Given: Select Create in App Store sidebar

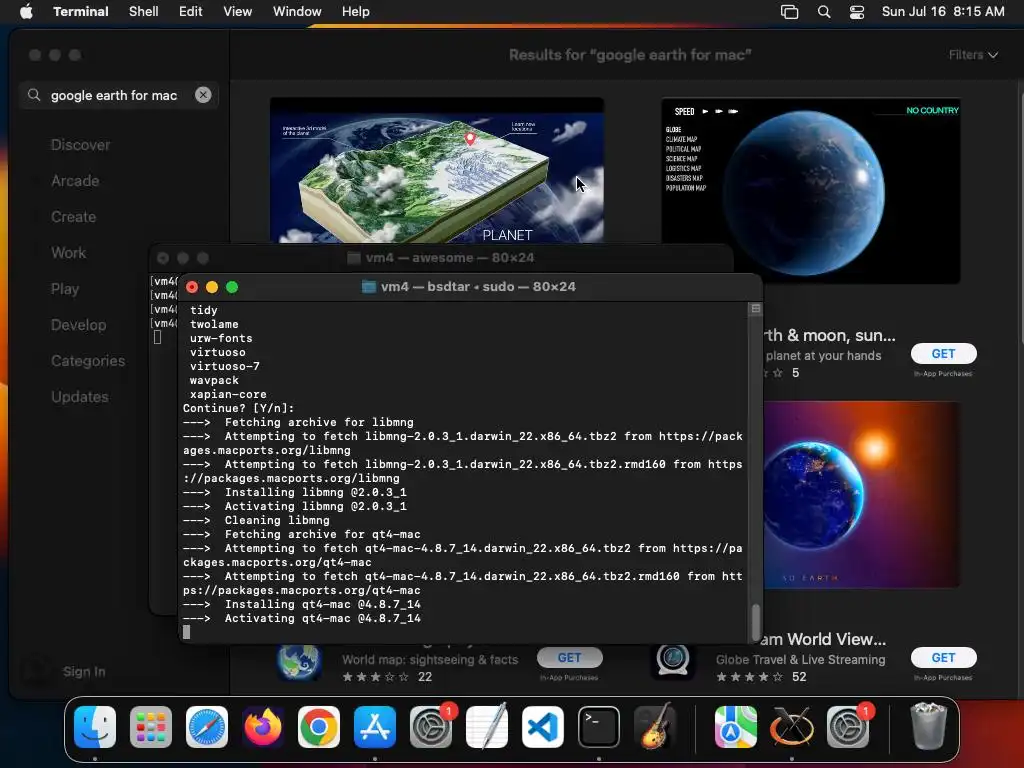Looking at the screenshot, I should [x=73, y=217].
